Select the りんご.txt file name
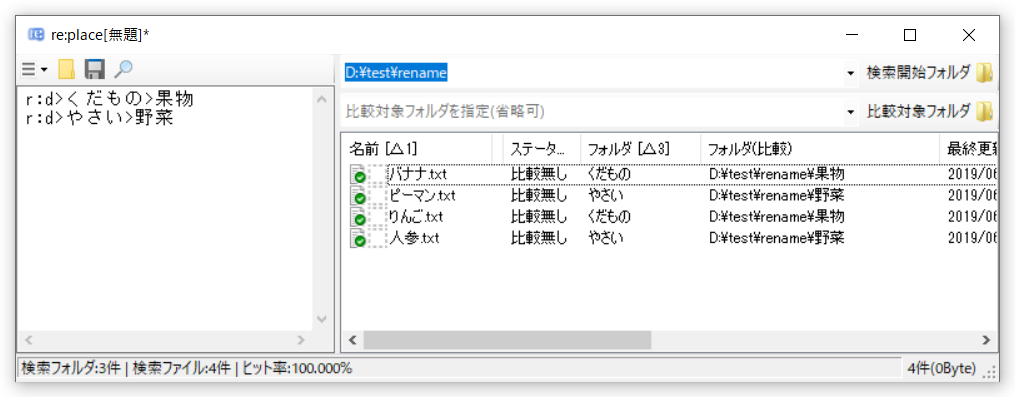The height and width of the screenshot is (397, 1015). (x=416, y=216)
